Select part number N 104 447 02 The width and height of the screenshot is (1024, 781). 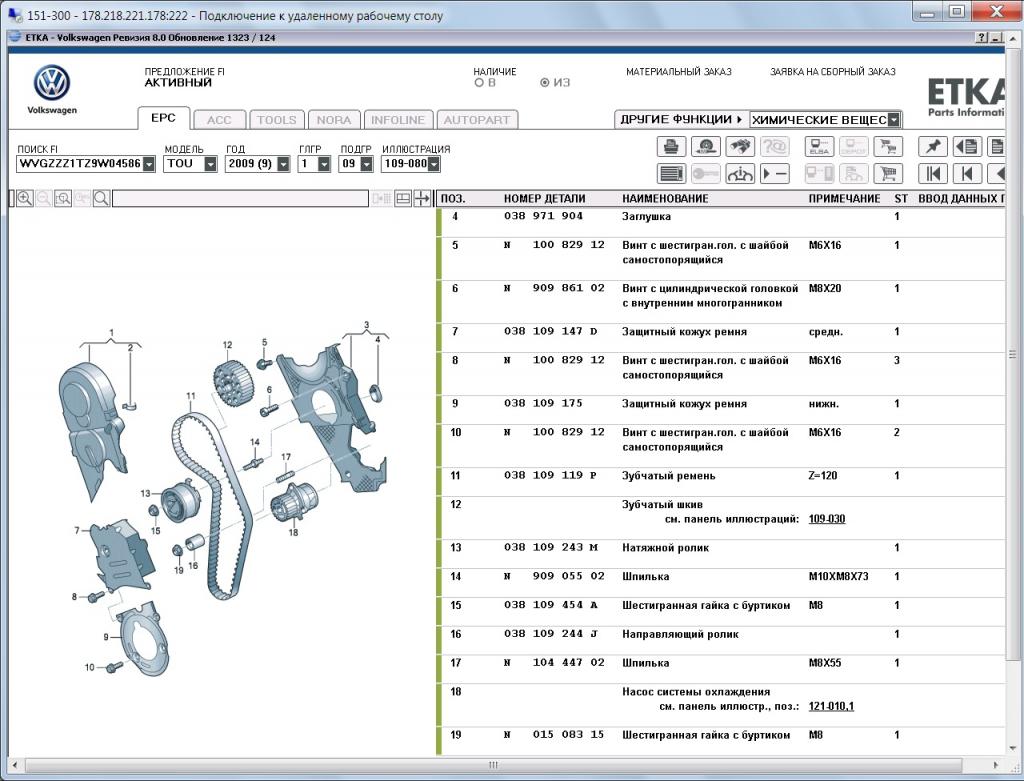tap(554, 663)
